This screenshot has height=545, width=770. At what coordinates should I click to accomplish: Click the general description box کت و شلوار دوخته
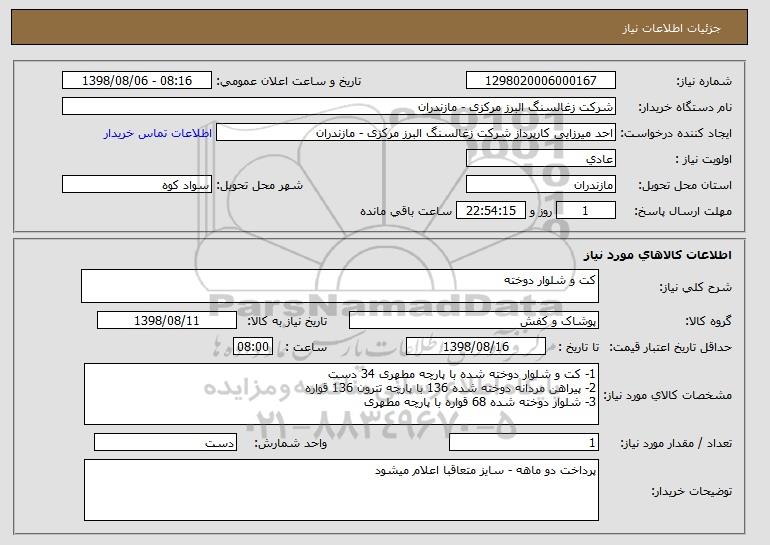pyautogui.click(x=340, y=286)
